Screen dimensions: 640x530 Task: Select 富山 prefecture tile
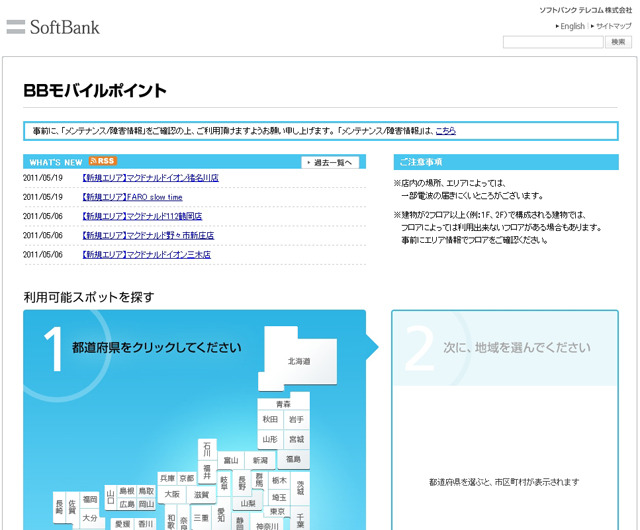pyautogui.click(x=231, y=461)
